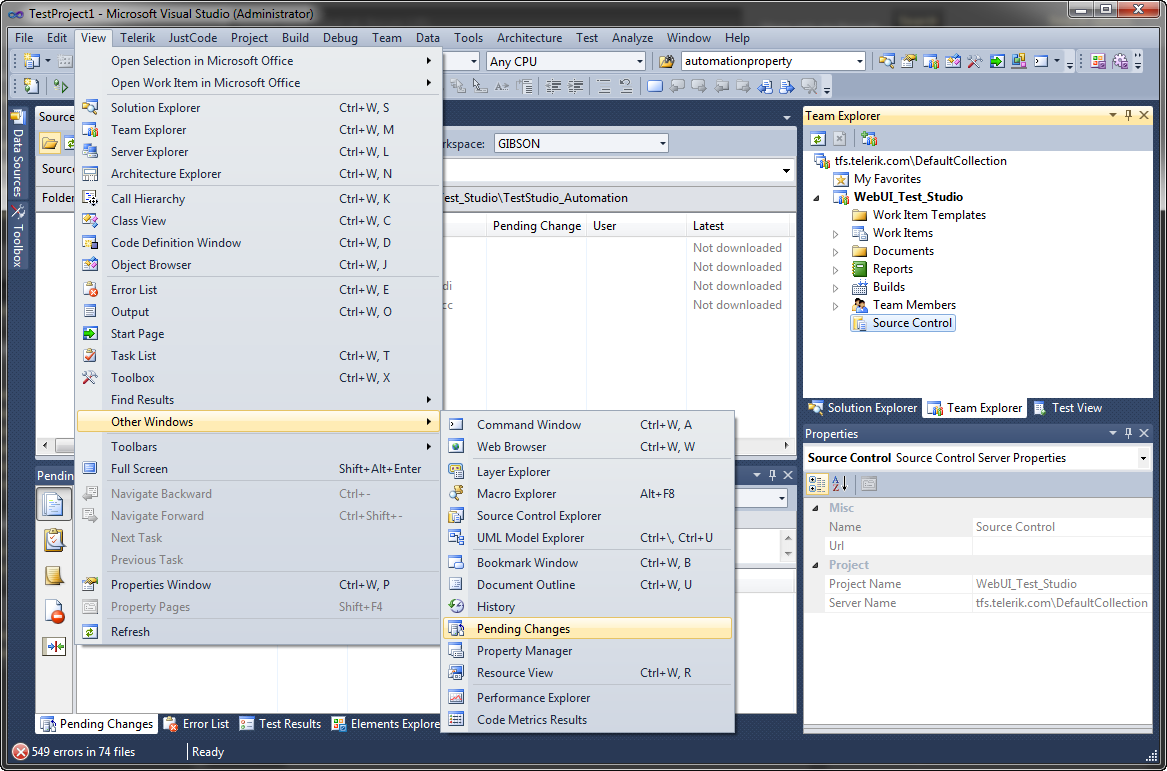Click the Policy Warnings icon in Pending Changes sidebar
The height and width of the screenshot is (771, 1167).
[54, 611]
